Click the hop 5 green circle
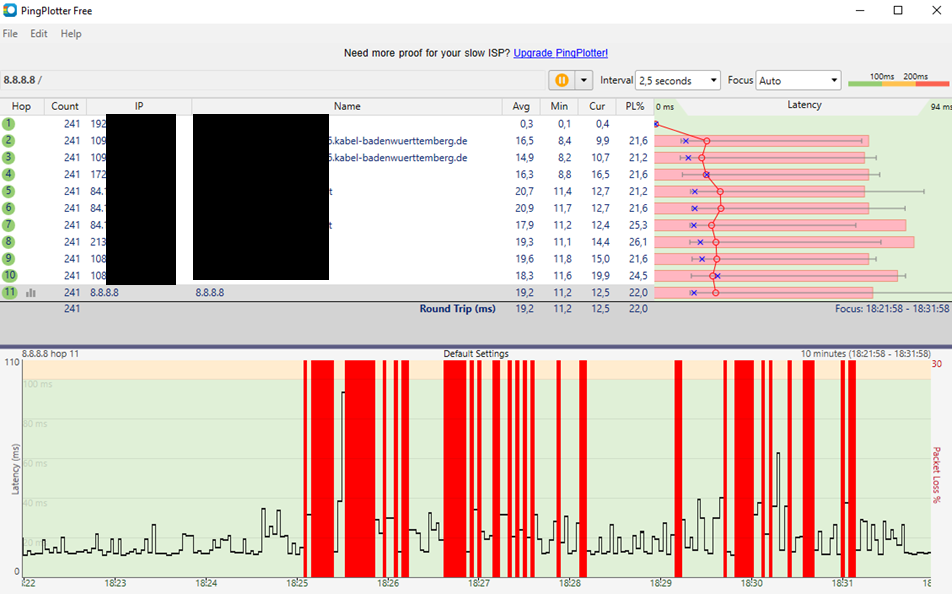 click(x=8, y=191)
